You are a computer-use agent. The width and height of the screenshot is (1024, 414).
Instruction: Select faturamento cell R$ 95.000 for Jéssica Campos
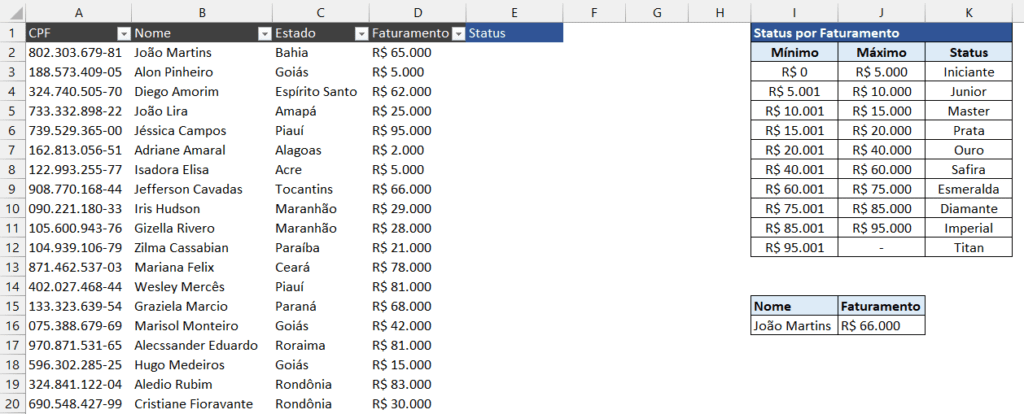tap(417, 131)
